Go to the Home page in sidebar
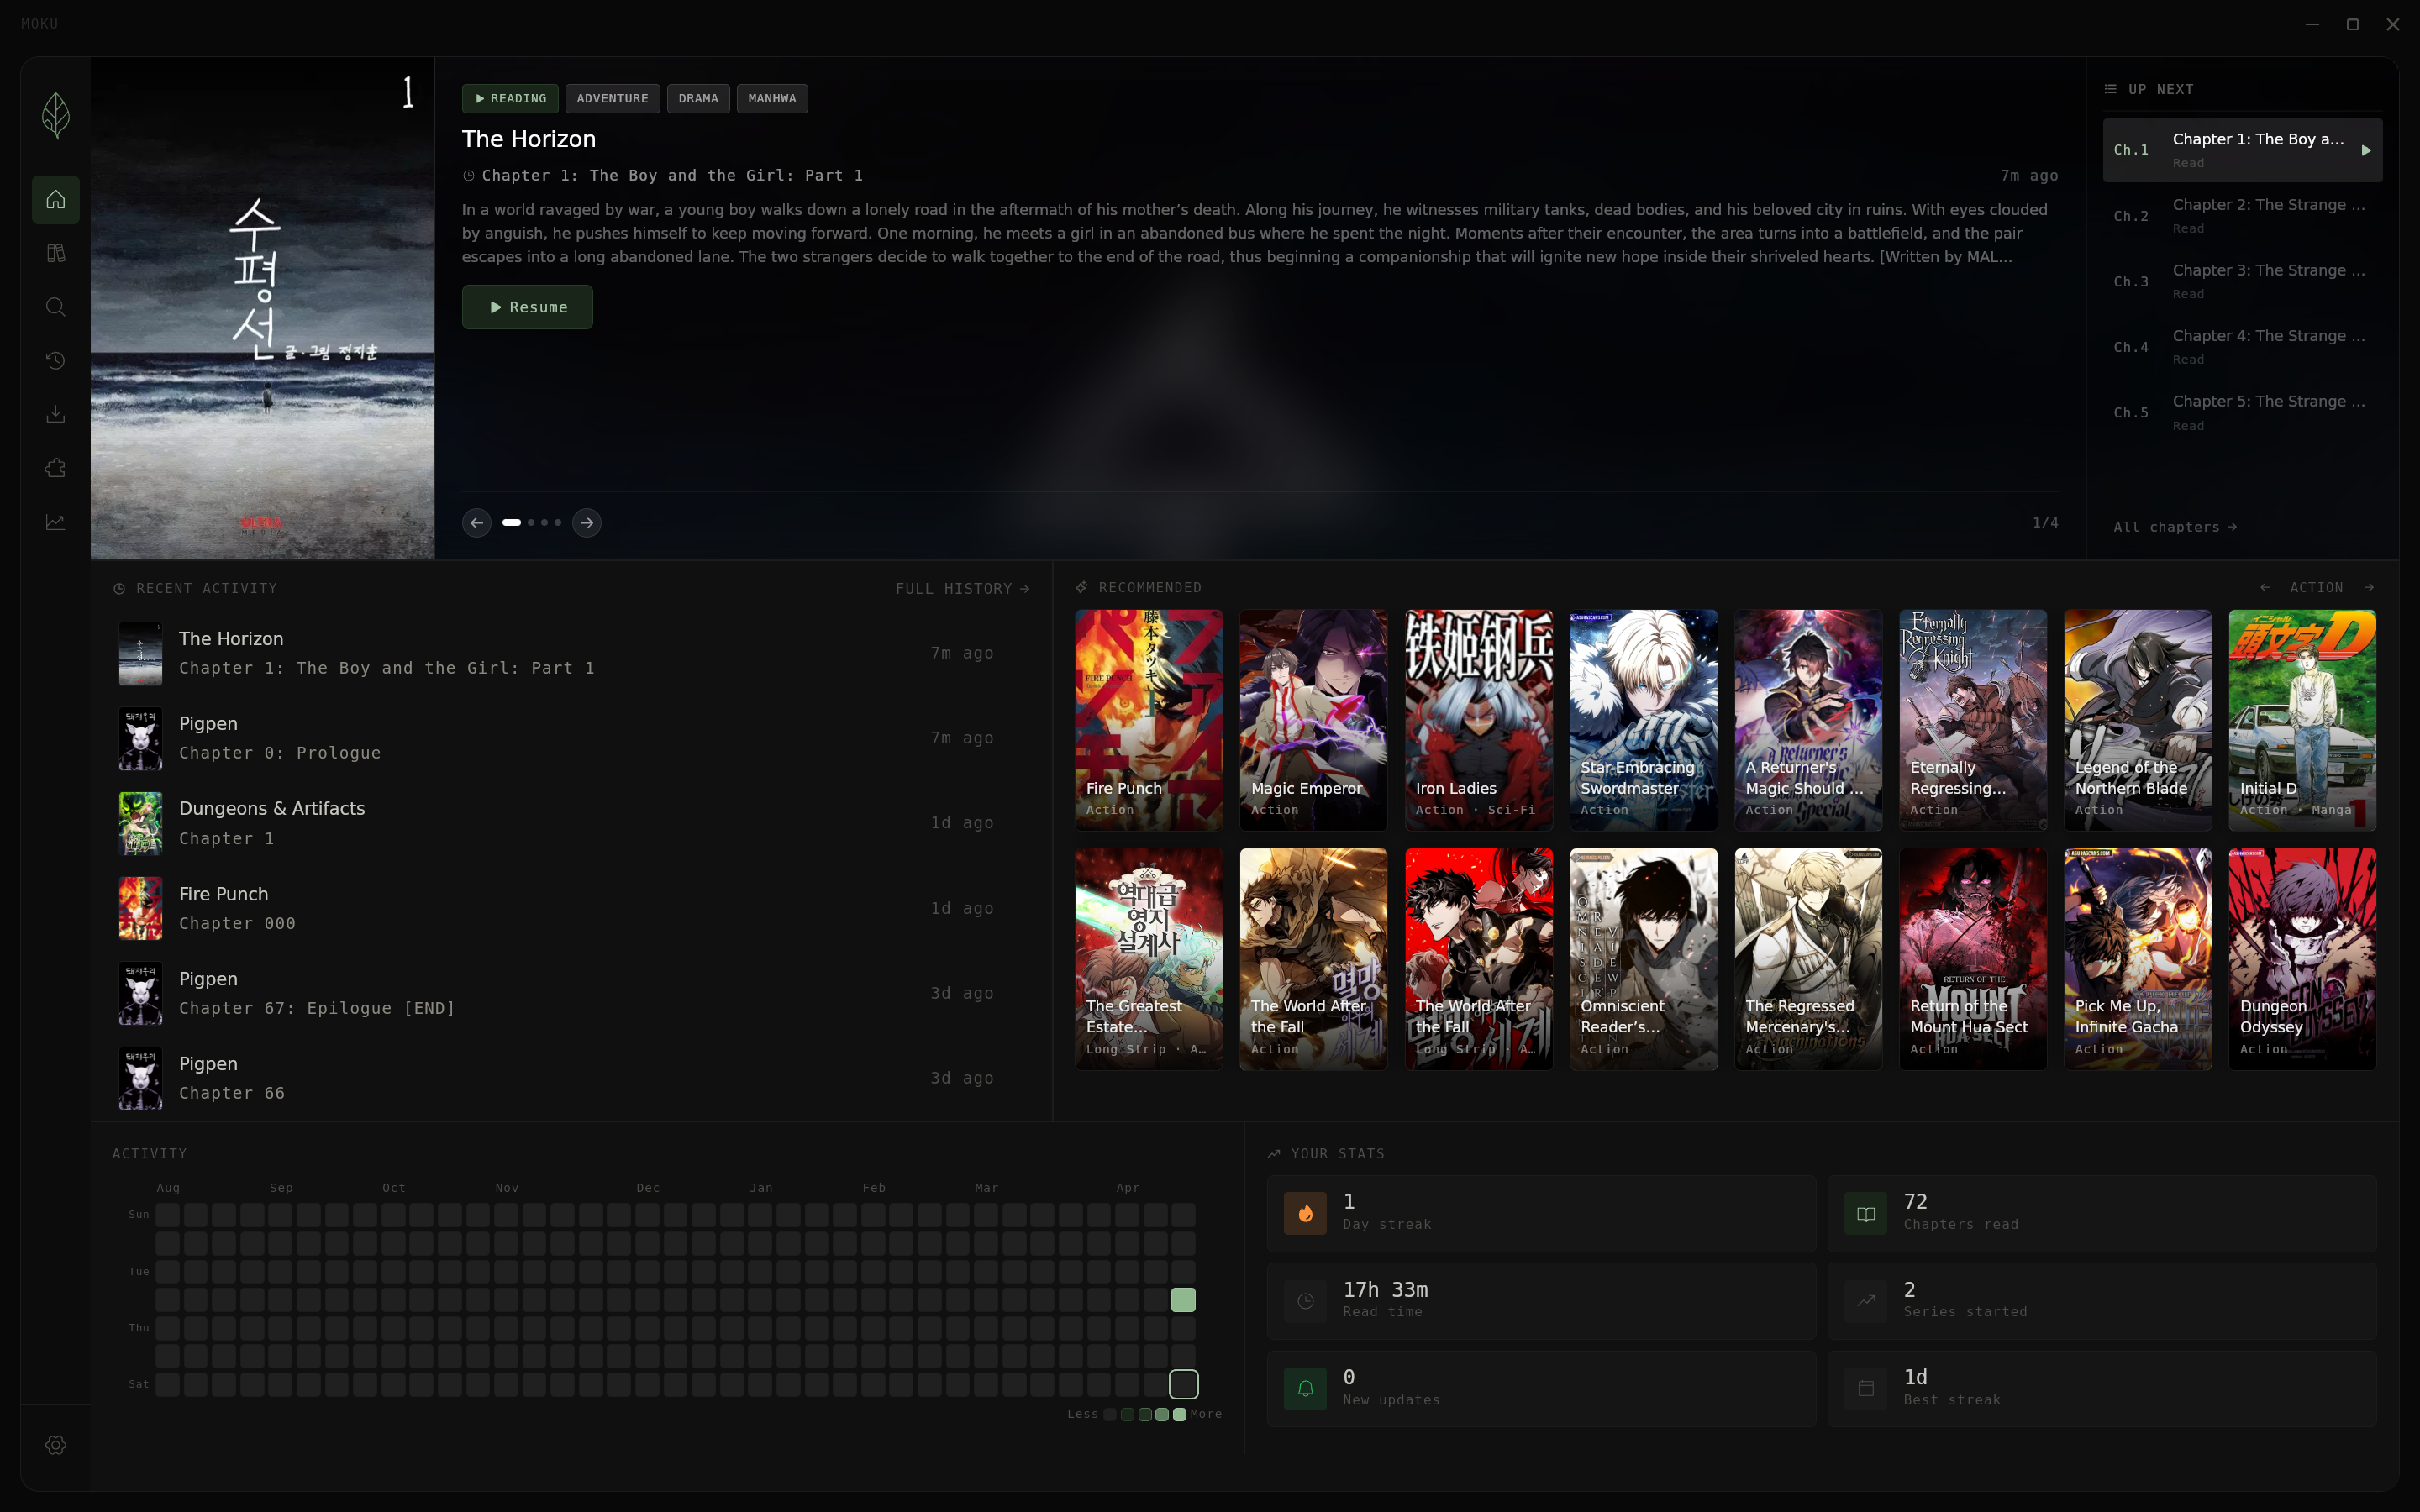Viewport: 2420px width, 1512px height. (56, 200)
